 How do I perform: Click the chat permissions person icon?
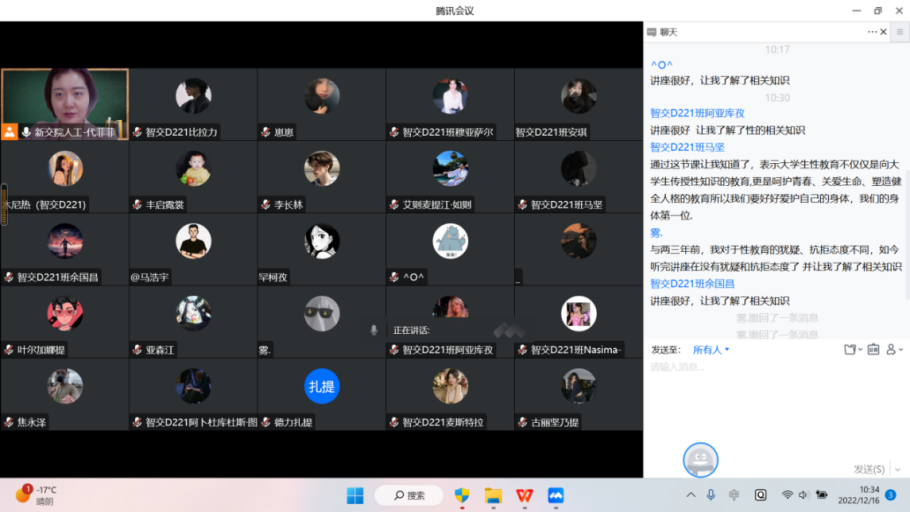click(892, 350)
